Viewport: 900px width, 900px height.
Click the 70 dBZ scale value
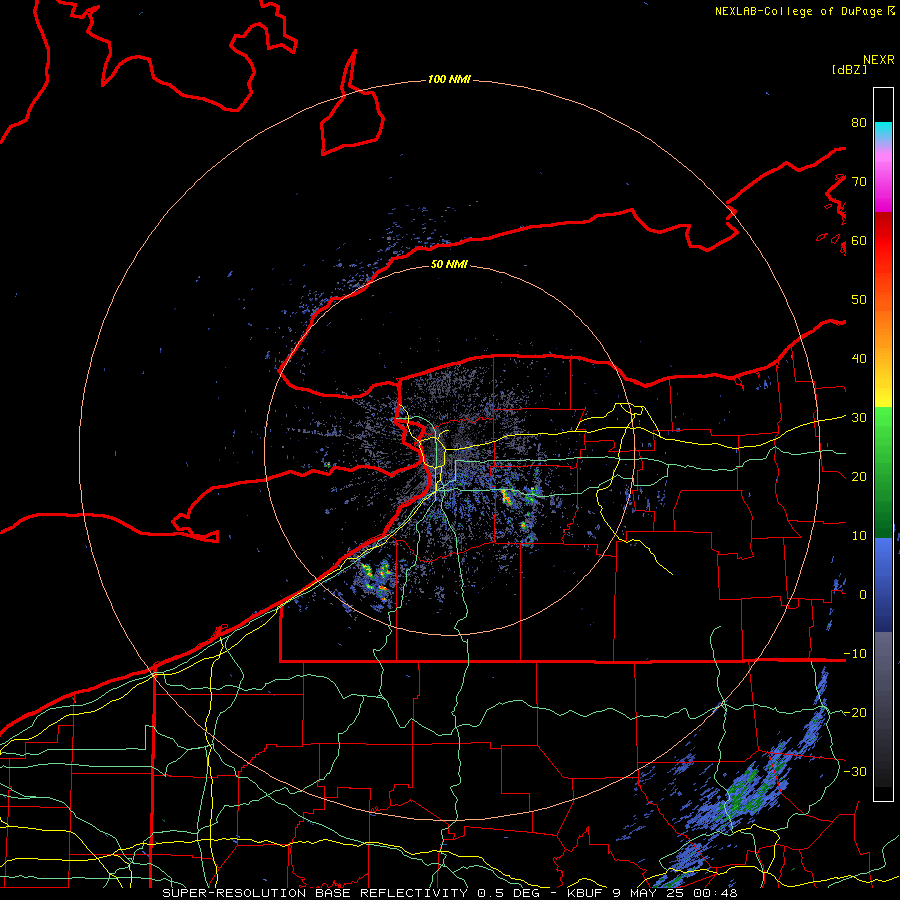pos(859,181)
